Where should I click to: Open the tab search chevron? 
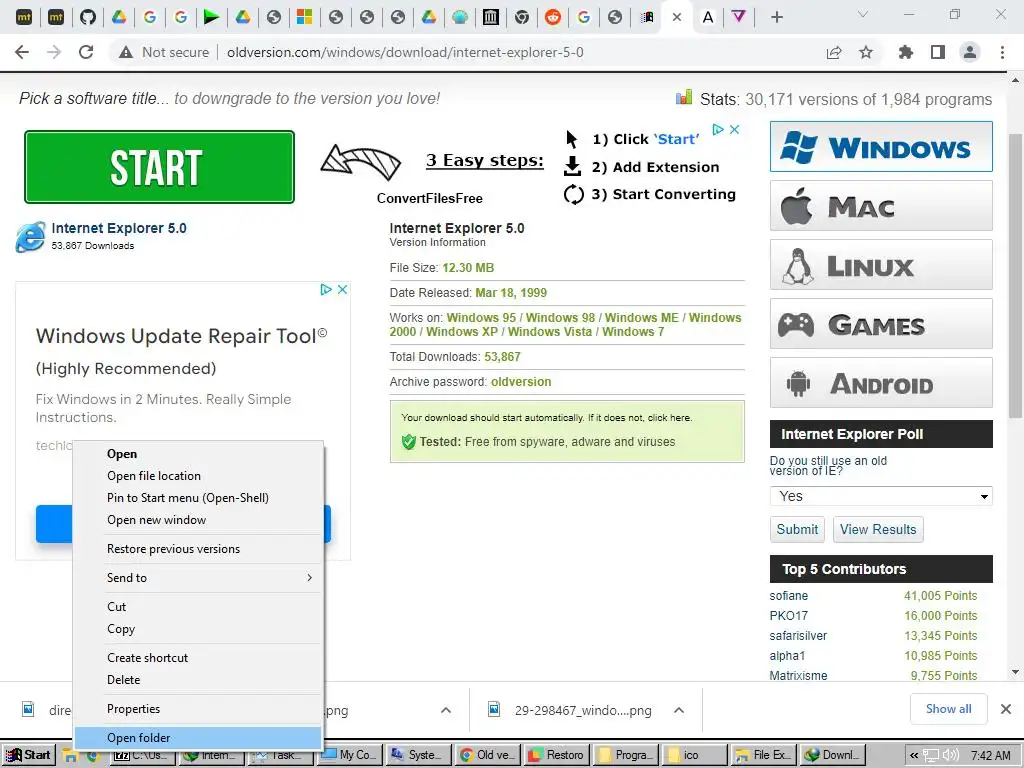(863, 14)
